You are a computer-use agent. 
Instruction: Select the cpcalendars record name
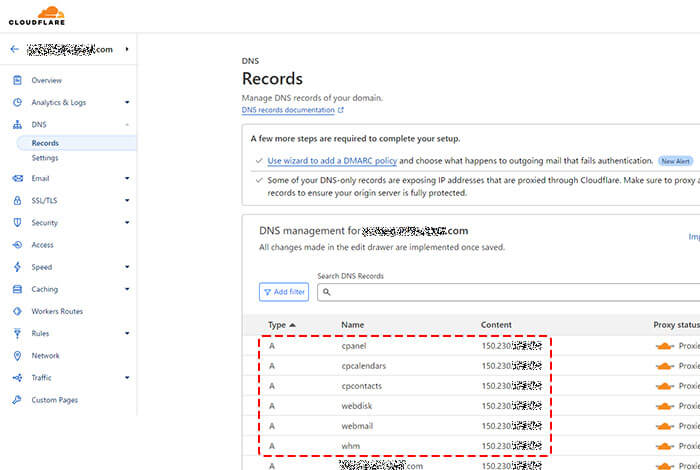pyautogui.click(x=363, y=366)
